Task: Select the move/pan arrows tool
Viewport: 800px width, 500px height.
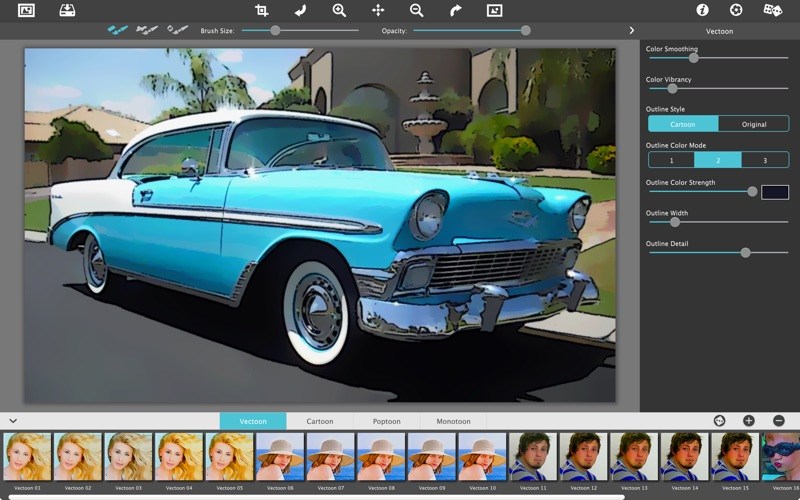Action: click(378, 10)
